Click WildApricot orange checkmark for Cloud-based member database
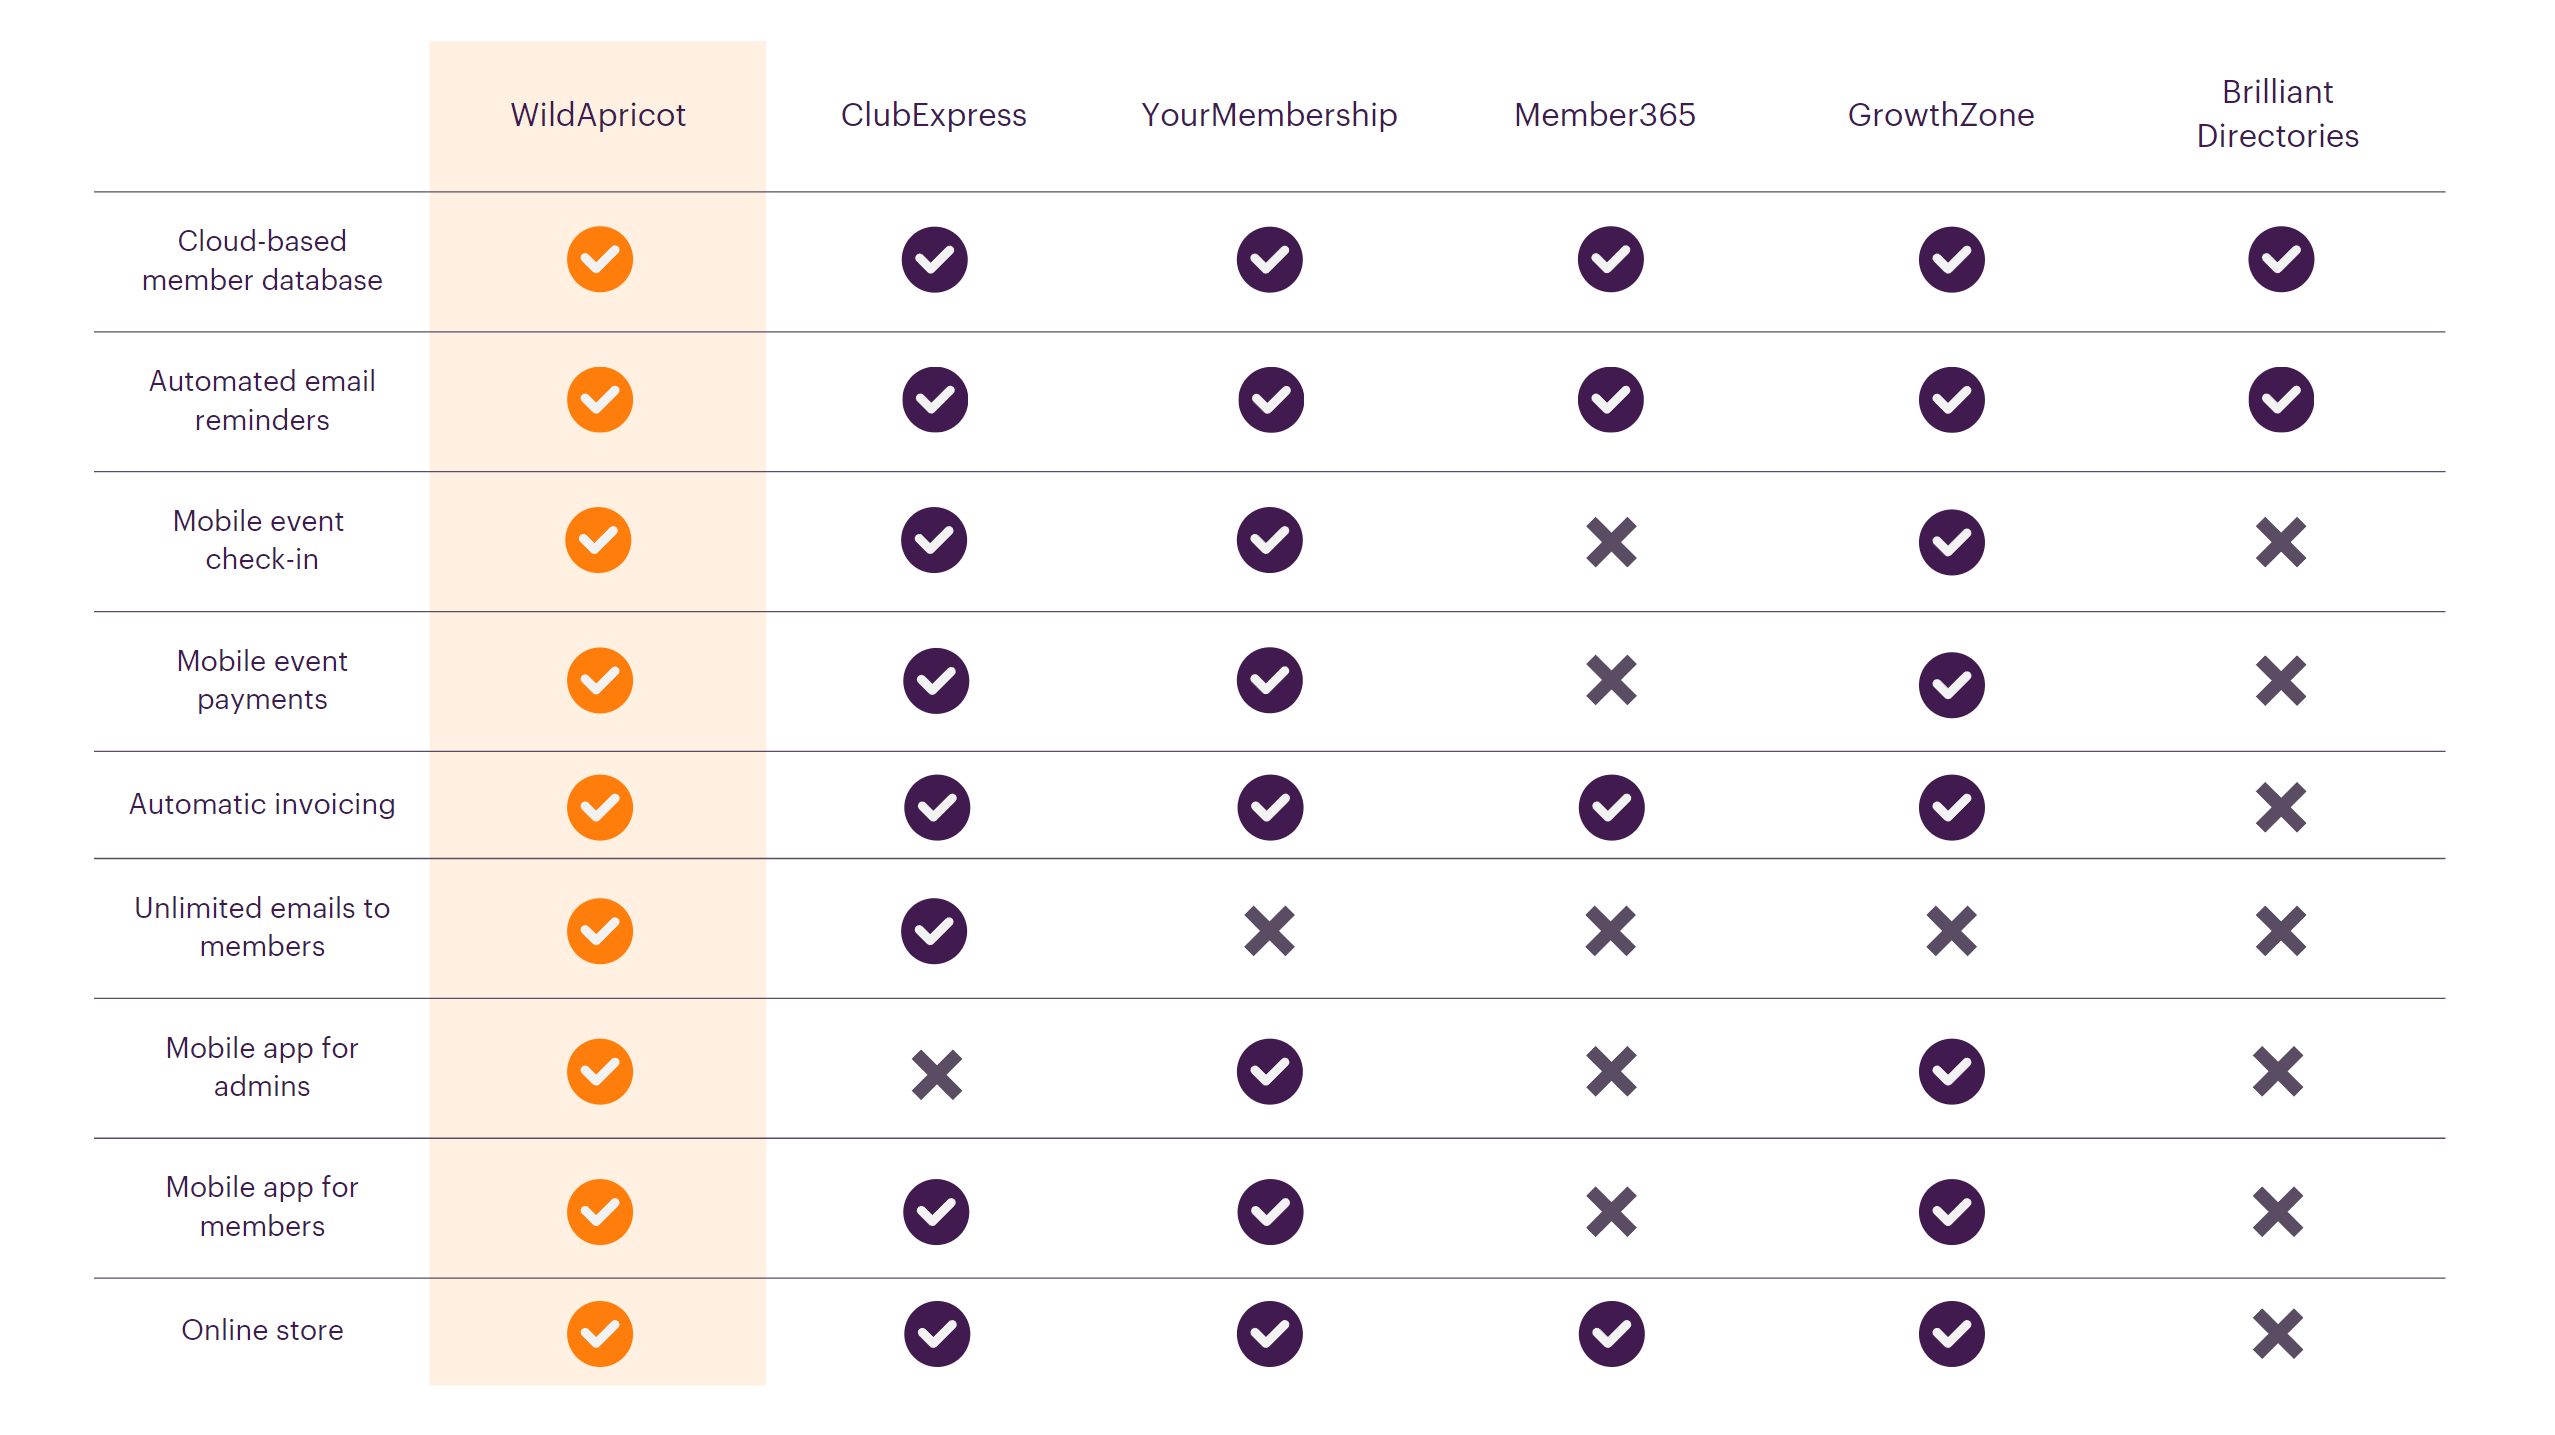The width and height of the screenshot is (2555, 1435). pyautogui.click(x=599, y=259)
